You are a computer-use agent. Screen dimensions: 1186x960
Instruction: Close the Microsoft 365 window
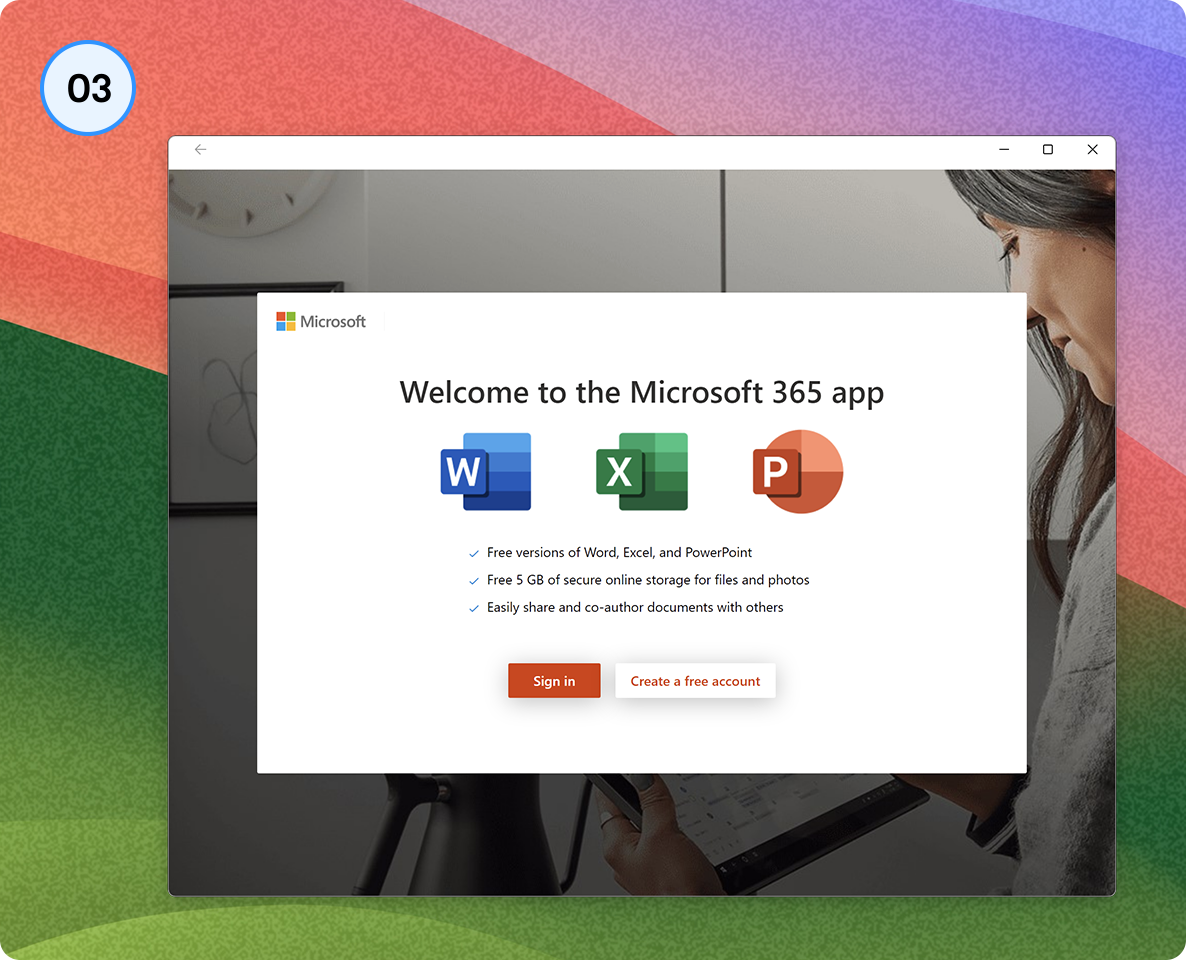coord(1092,150)
